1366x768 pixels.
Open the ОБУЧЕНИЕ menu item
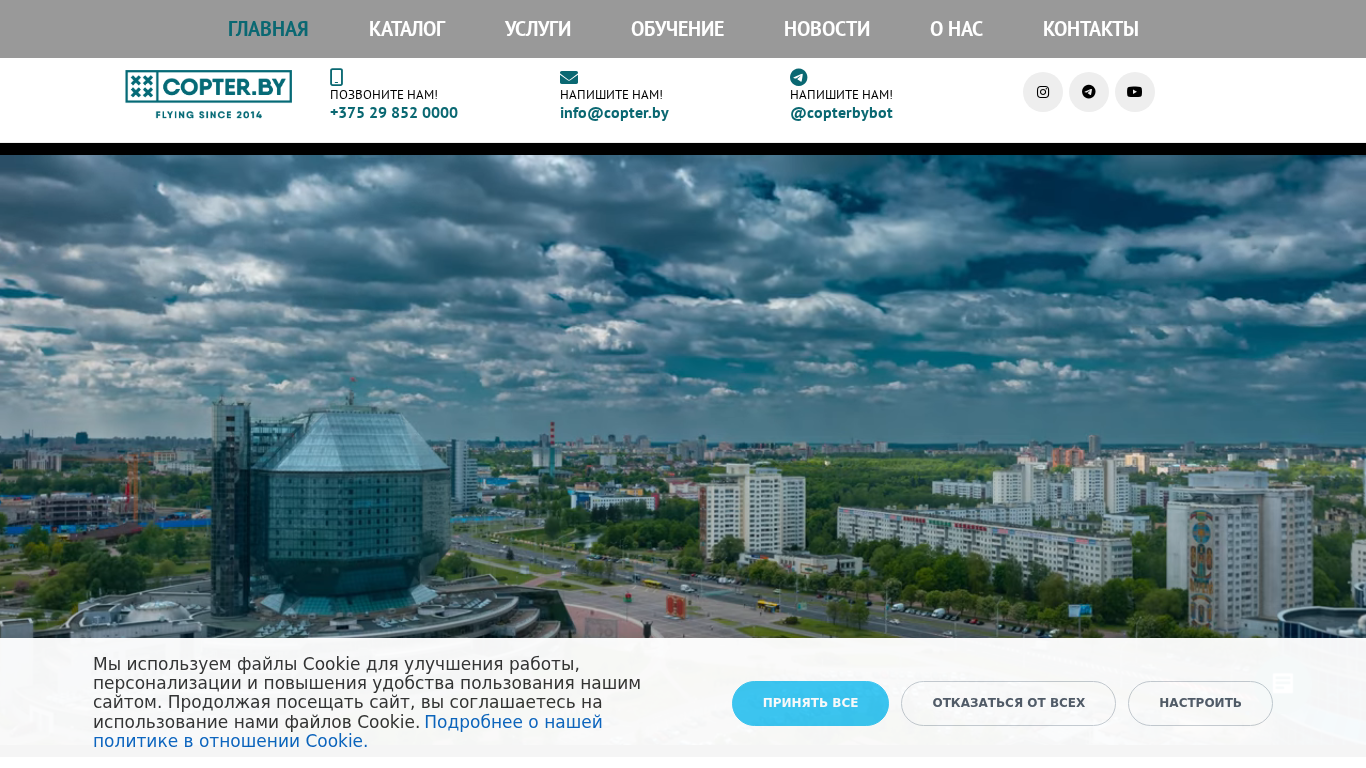[677, 29]
